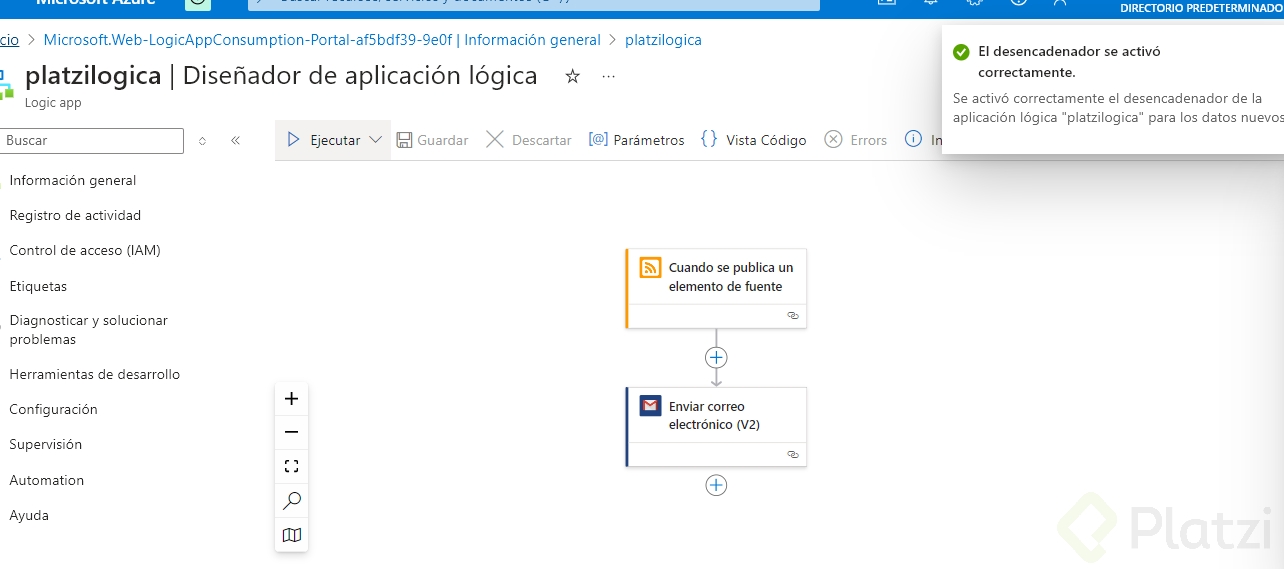Image resolution: width=1284 pixels, height=569 pixels.
Task: Click the Guardar toolbar button
Action: (432, 140)
